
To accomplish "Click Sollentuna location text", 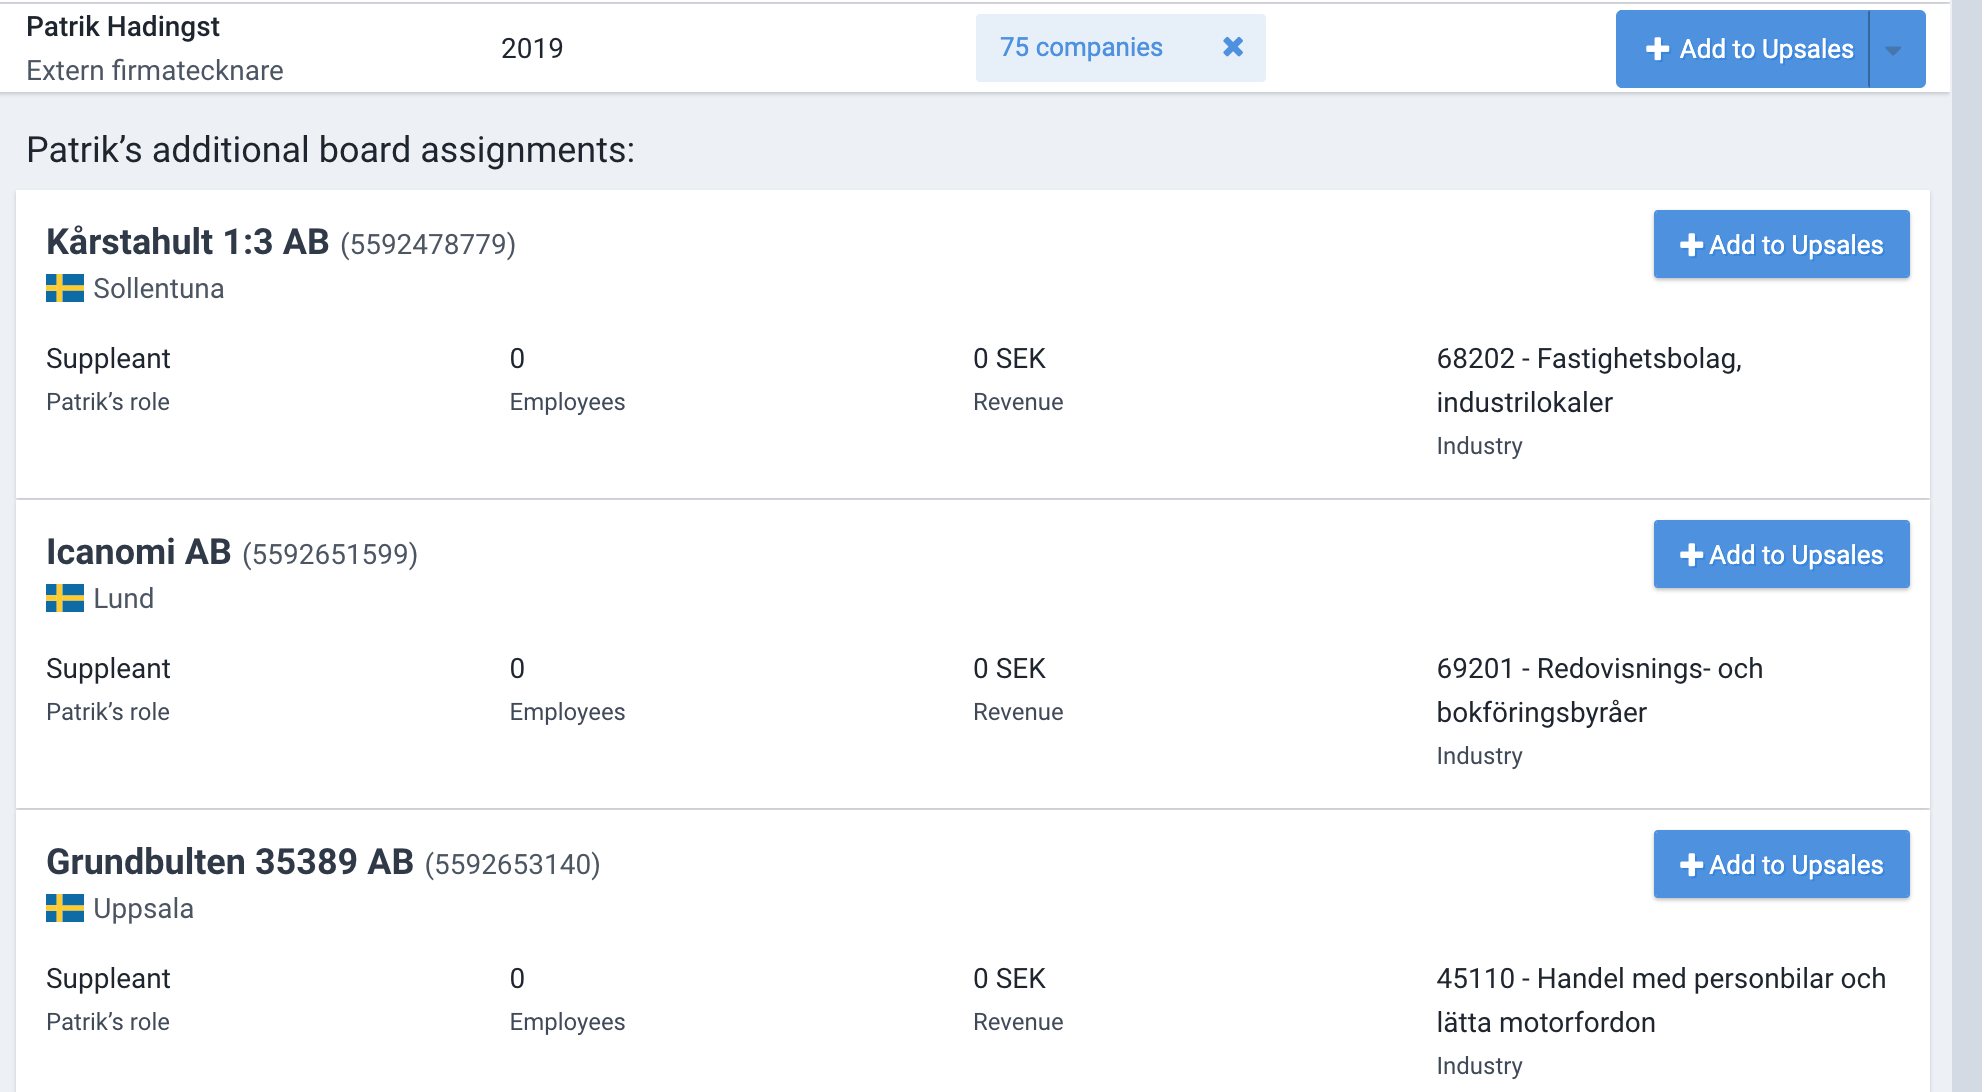I will [159, 289].
